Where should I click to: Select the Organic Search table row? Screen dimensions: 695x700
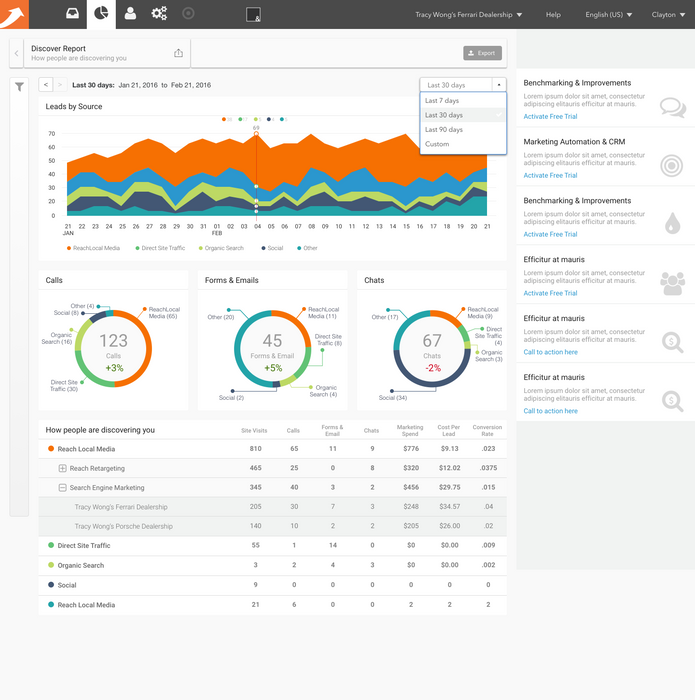pos(272,565)
